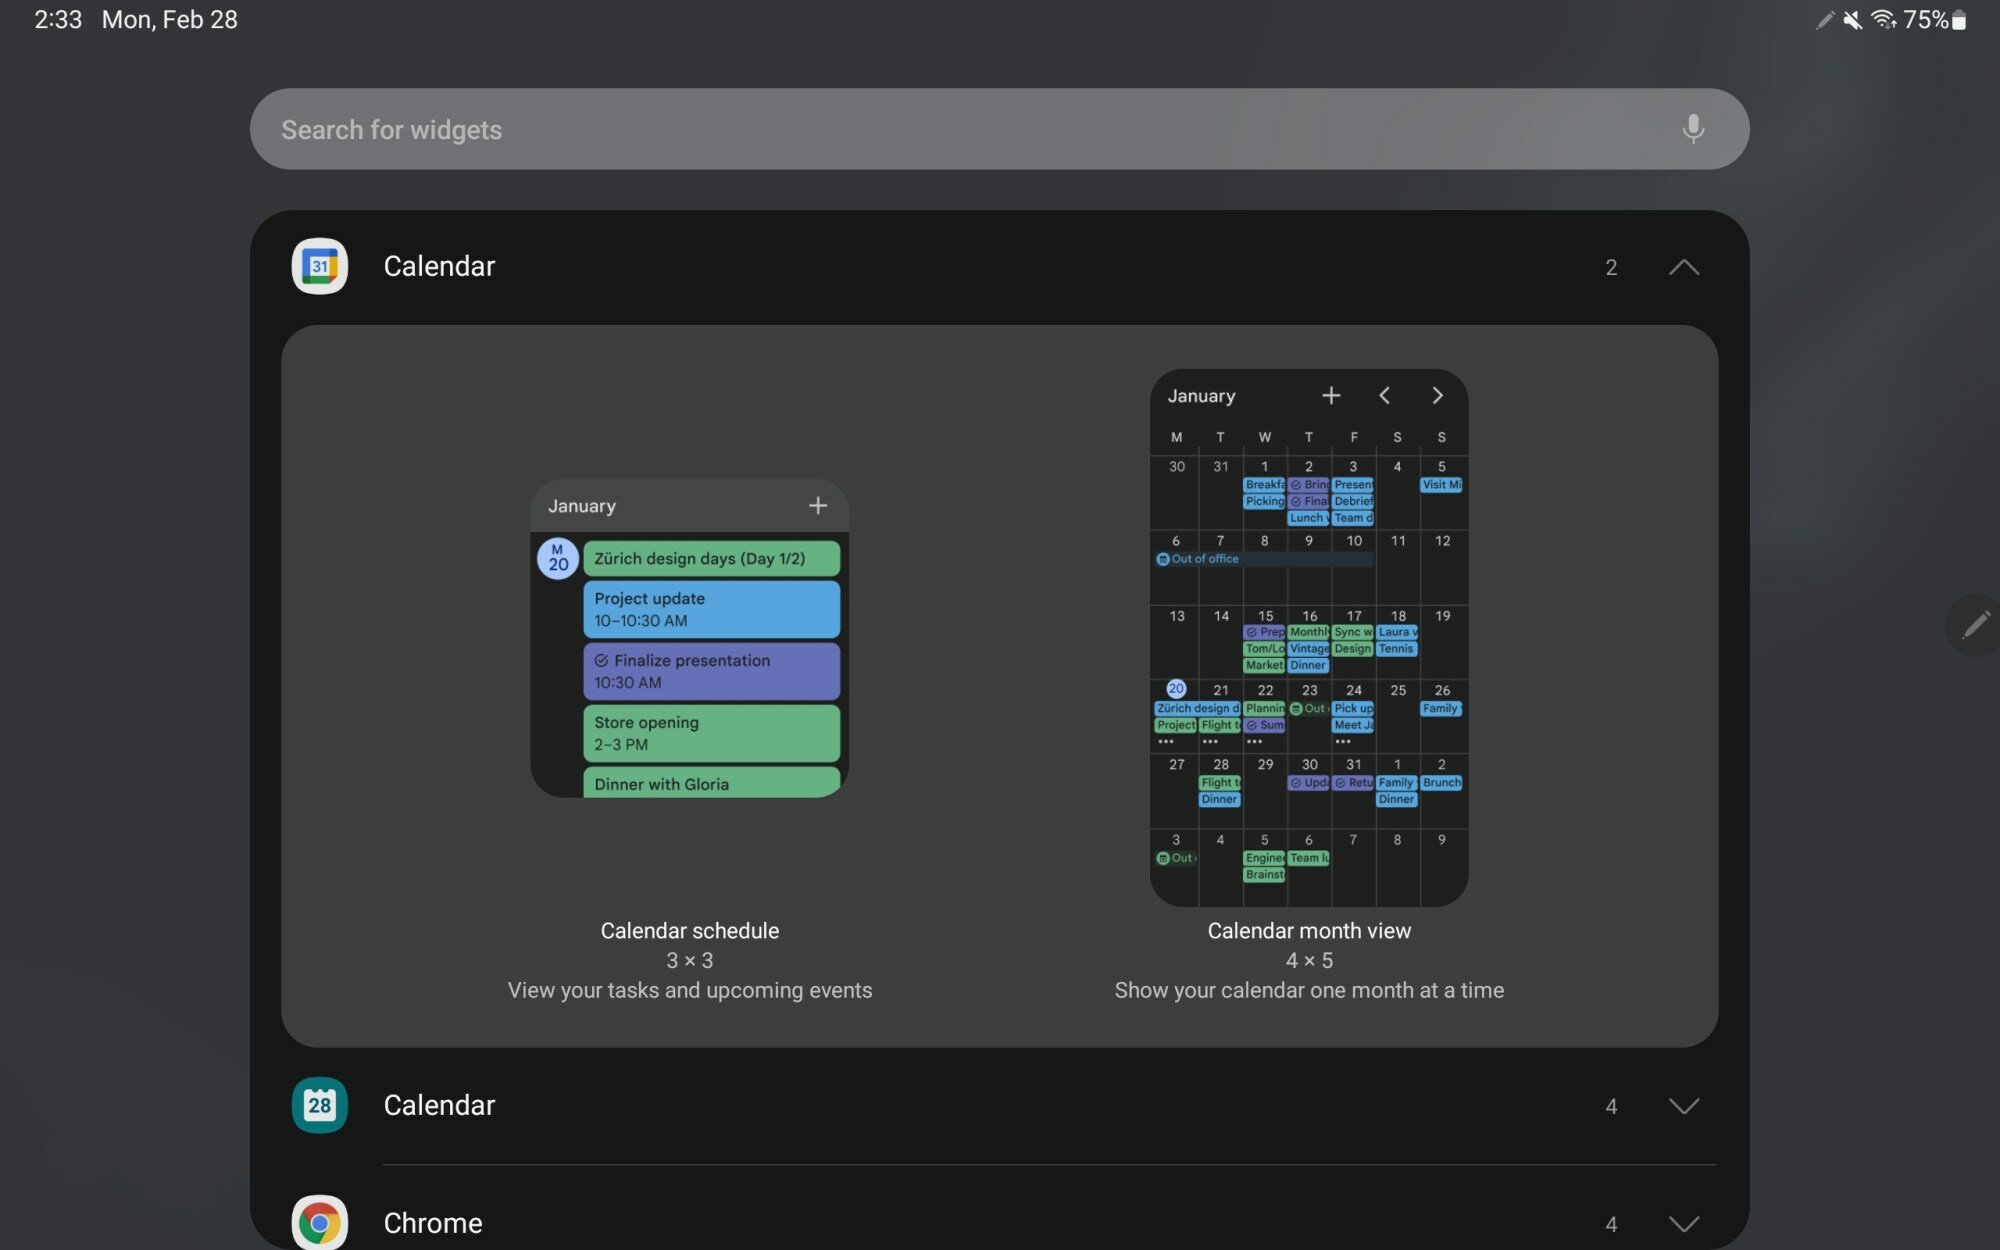Collapse the Google Calendar widget section
This screenshot has width=2000, height=1250.
[x=1683, y=267]
